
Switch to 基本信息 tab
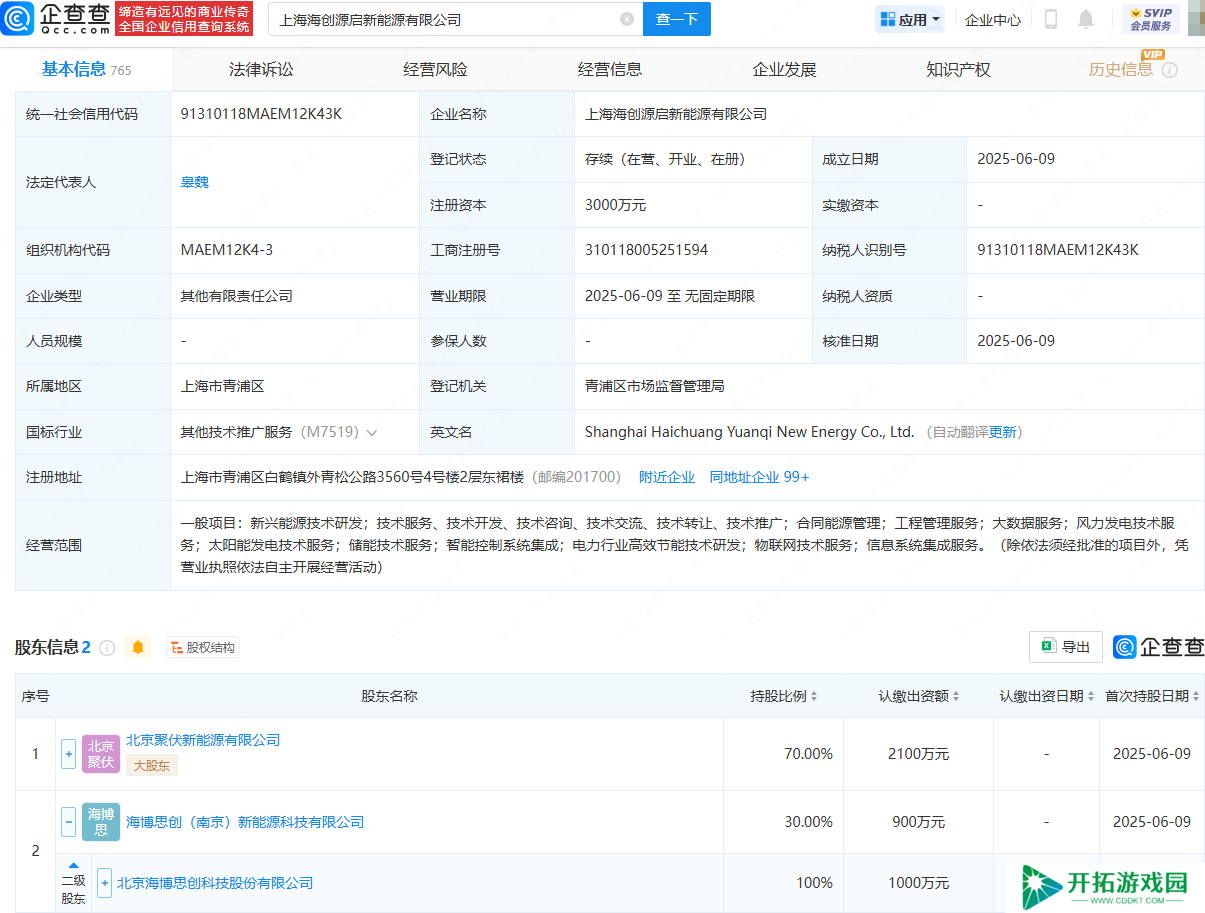coord(86,69)
